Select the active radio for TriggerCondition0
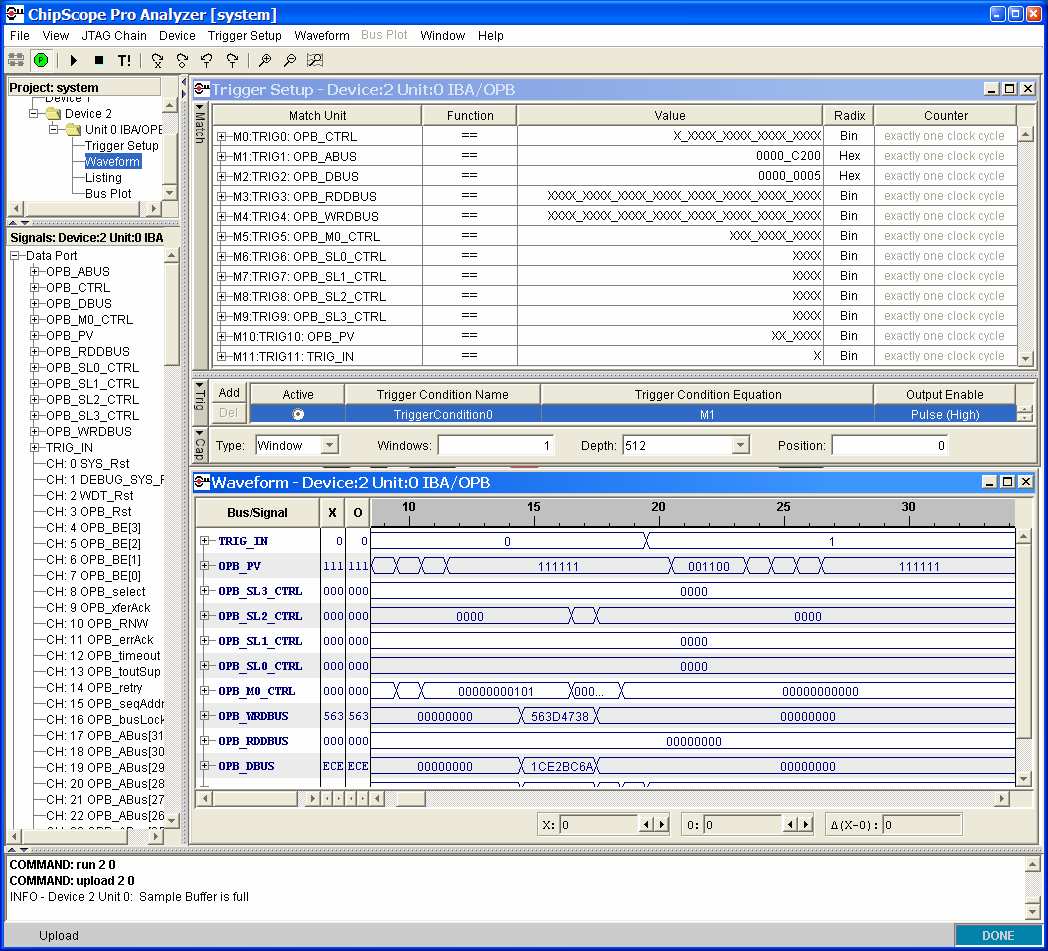Viewport: 1048px width, 951px height. 297,414
